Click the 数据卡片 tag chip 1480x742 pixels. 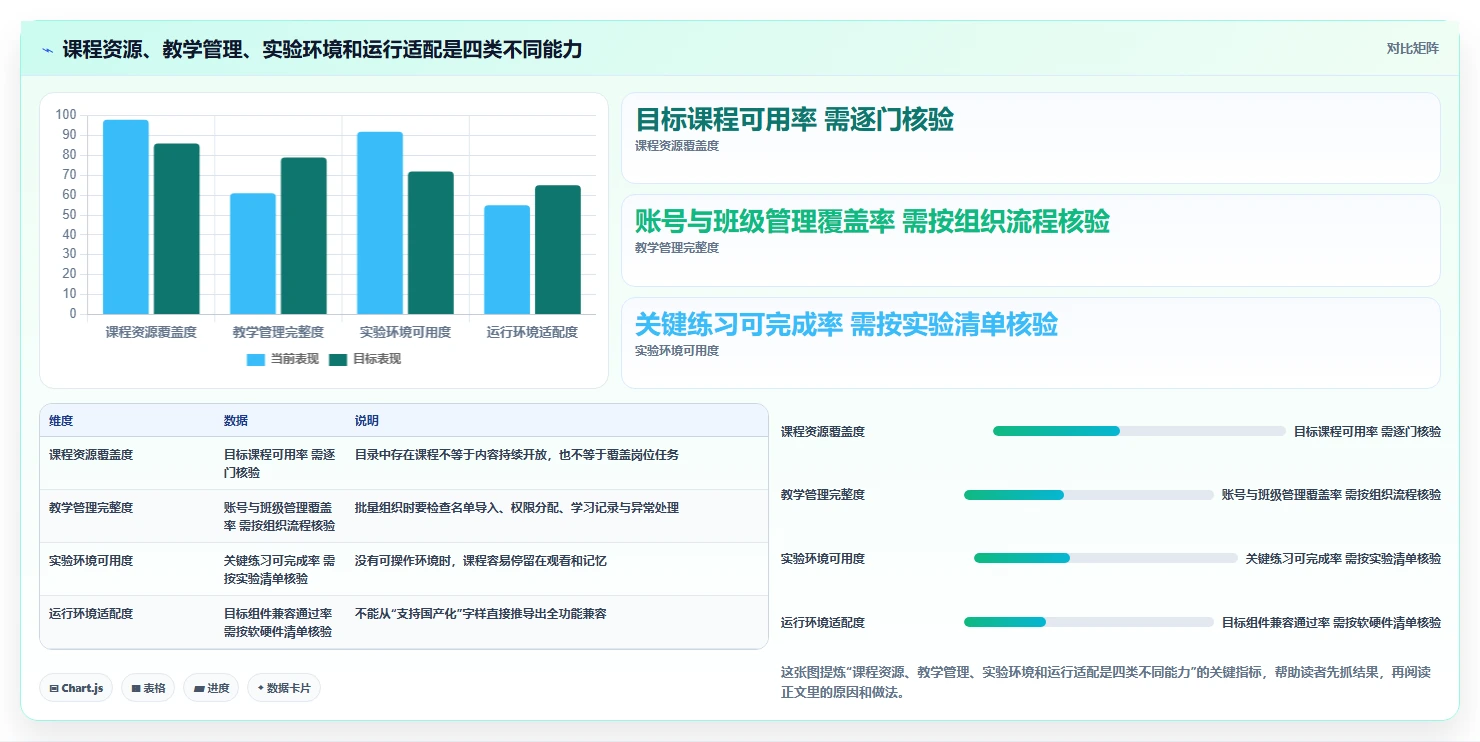[284, 688]
